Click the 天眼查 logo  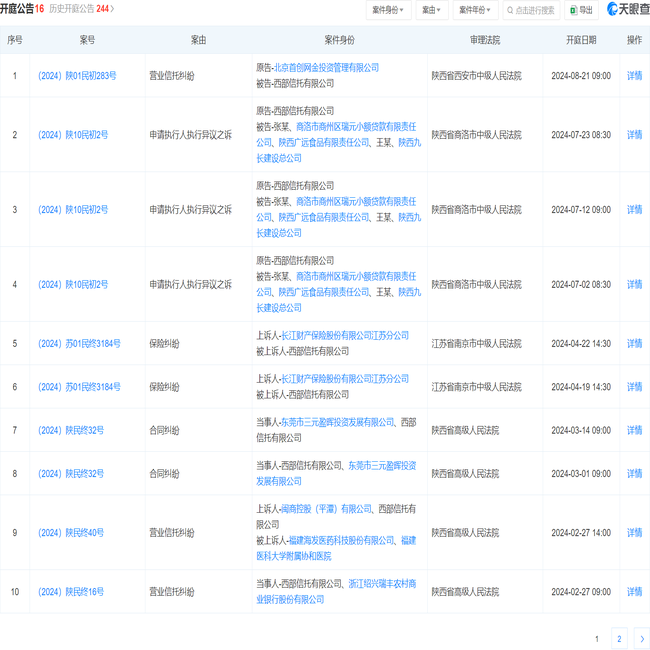coord(628,9)
